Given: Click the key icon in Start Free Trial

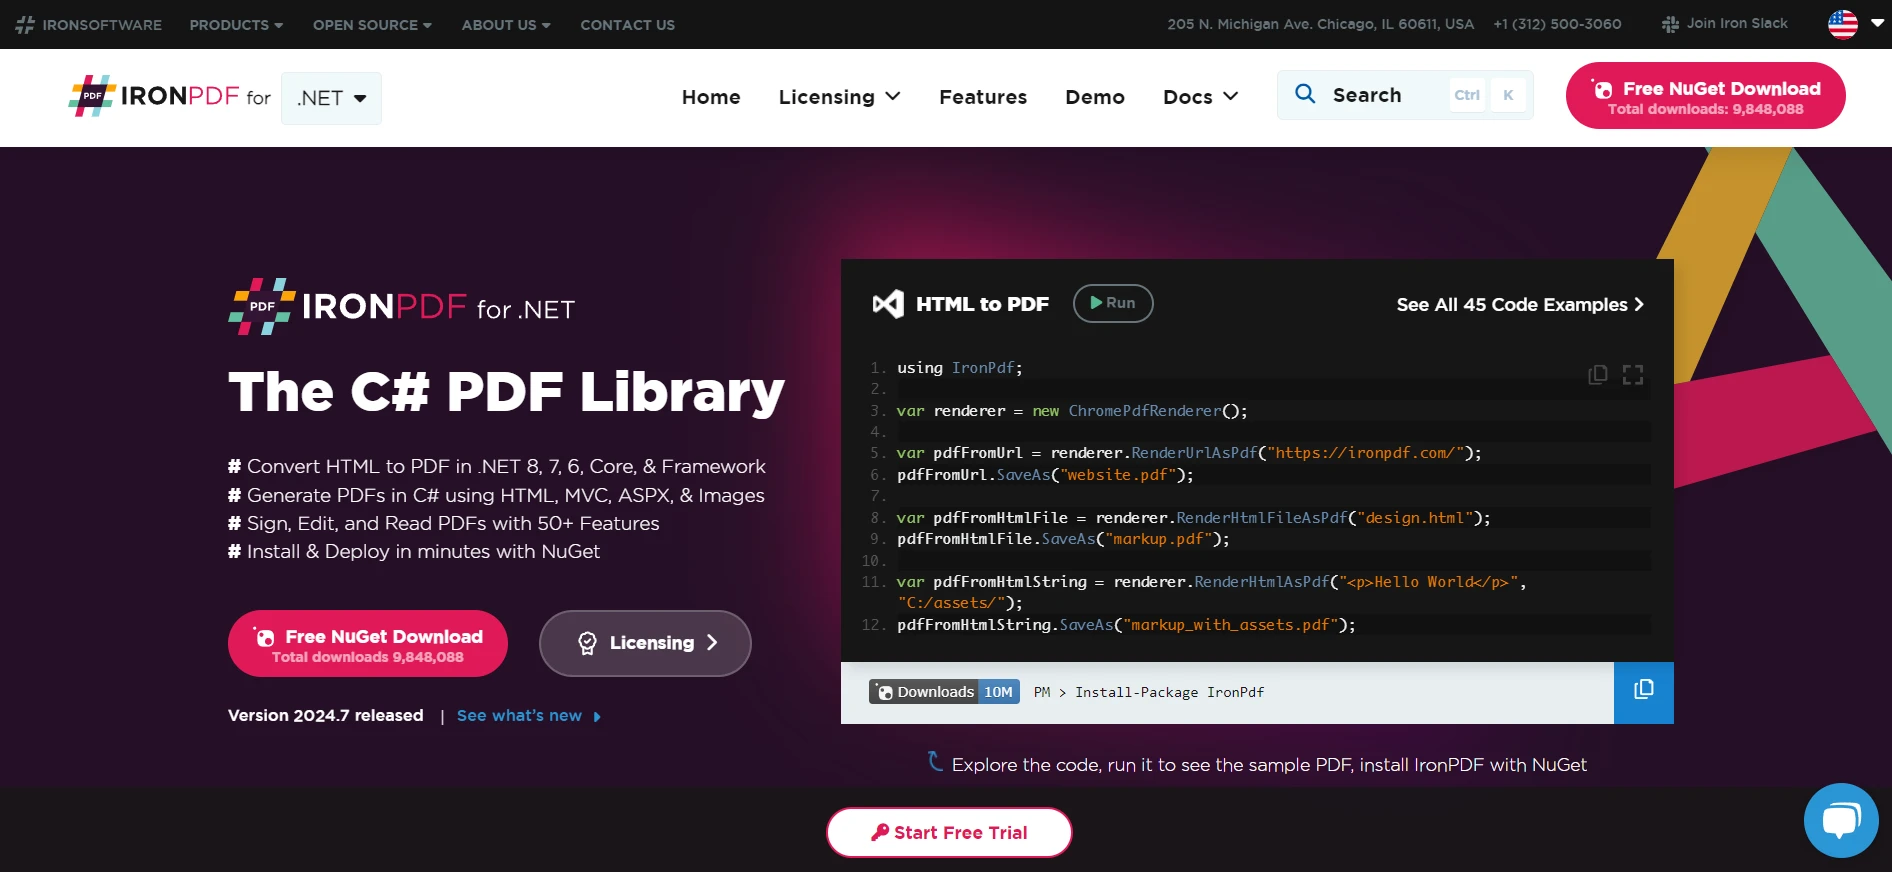Looking at the screenshot, I should (880, 832).
